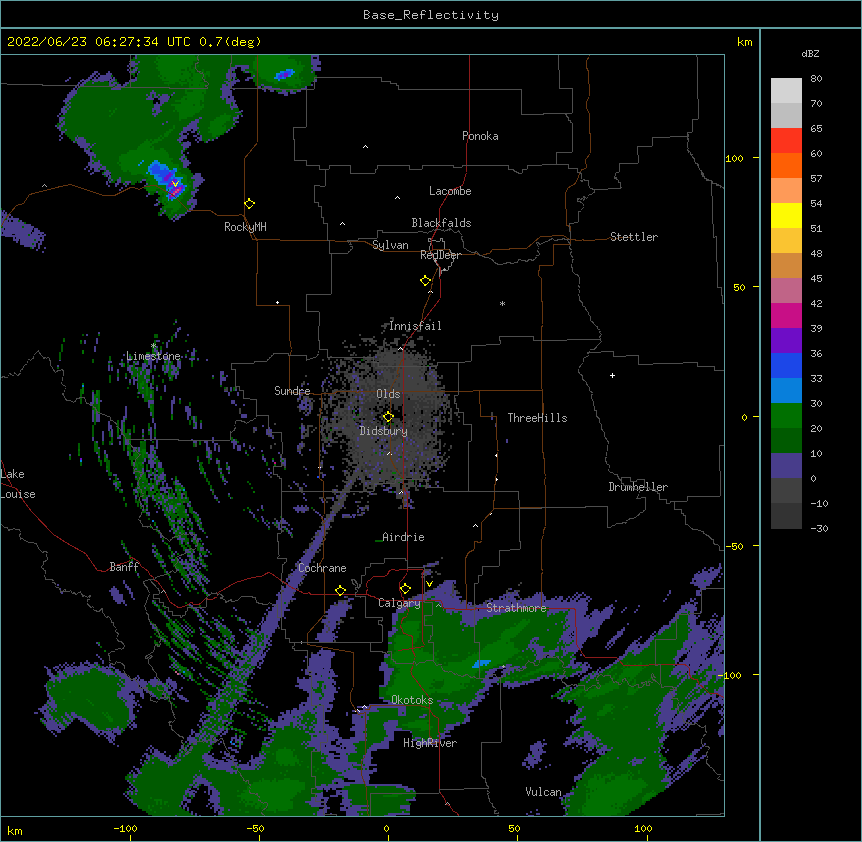Viewport: 862px width, 842px height.
Task: Click the yellow diamond marker beside RockyMH
Action: point(250,204)
